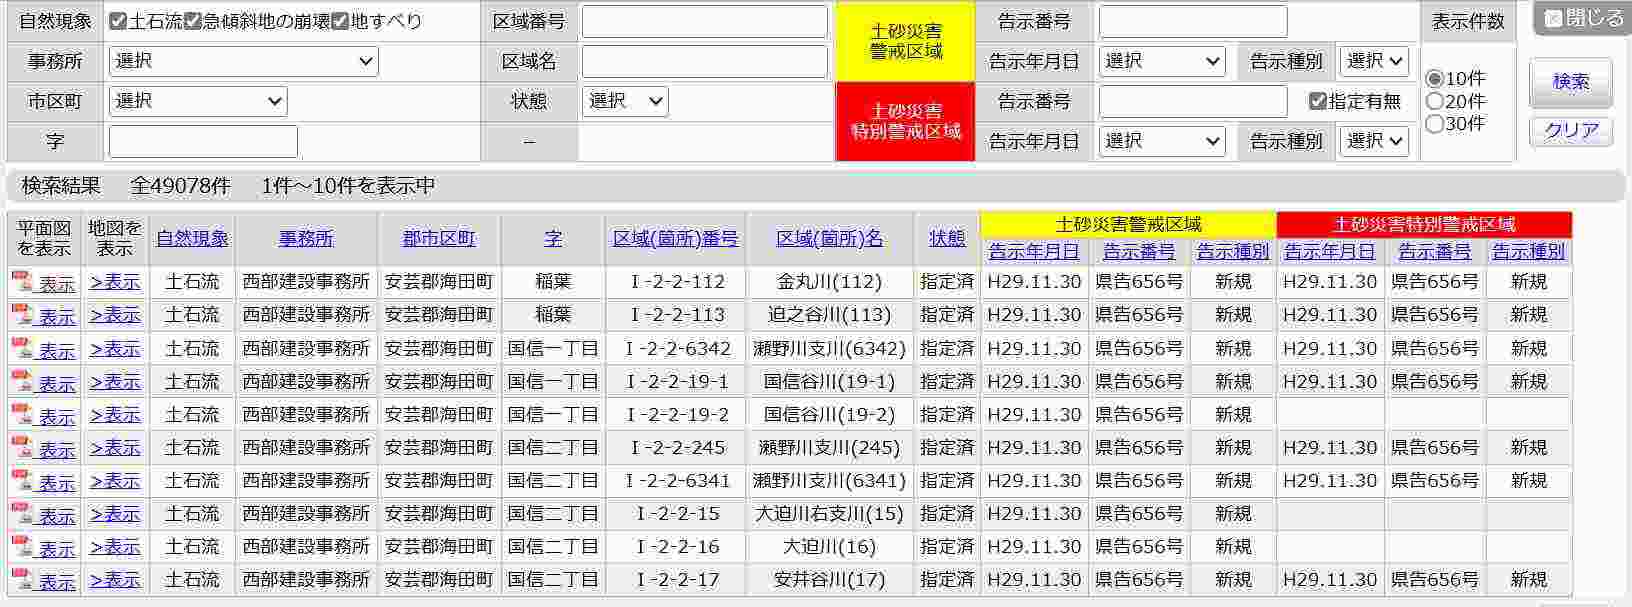Open the 市区町 dropdown
1632x607 pixels.
[x=198, y=101]
